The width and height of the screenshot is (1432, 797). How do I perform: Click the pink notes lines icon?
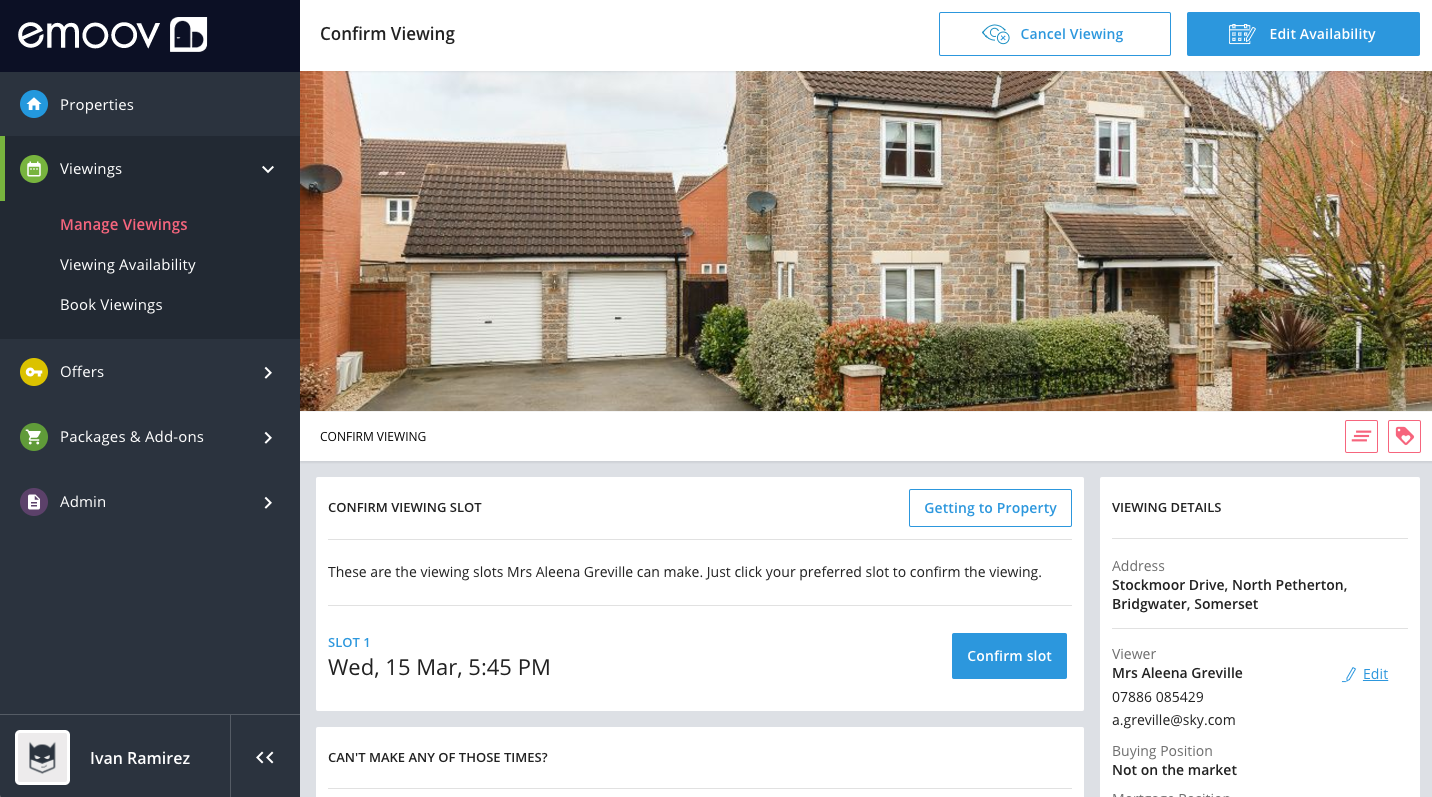click(1361, 436)
